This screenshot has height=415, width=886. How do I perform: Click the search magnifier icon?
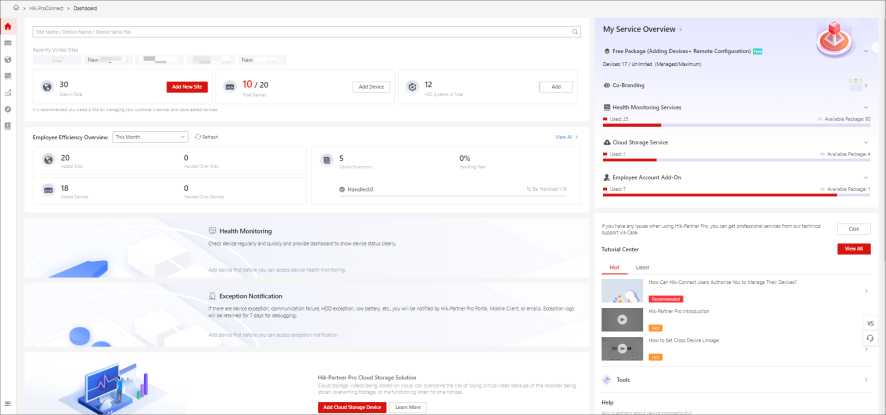pyautogui.click(x=576, y=31)
